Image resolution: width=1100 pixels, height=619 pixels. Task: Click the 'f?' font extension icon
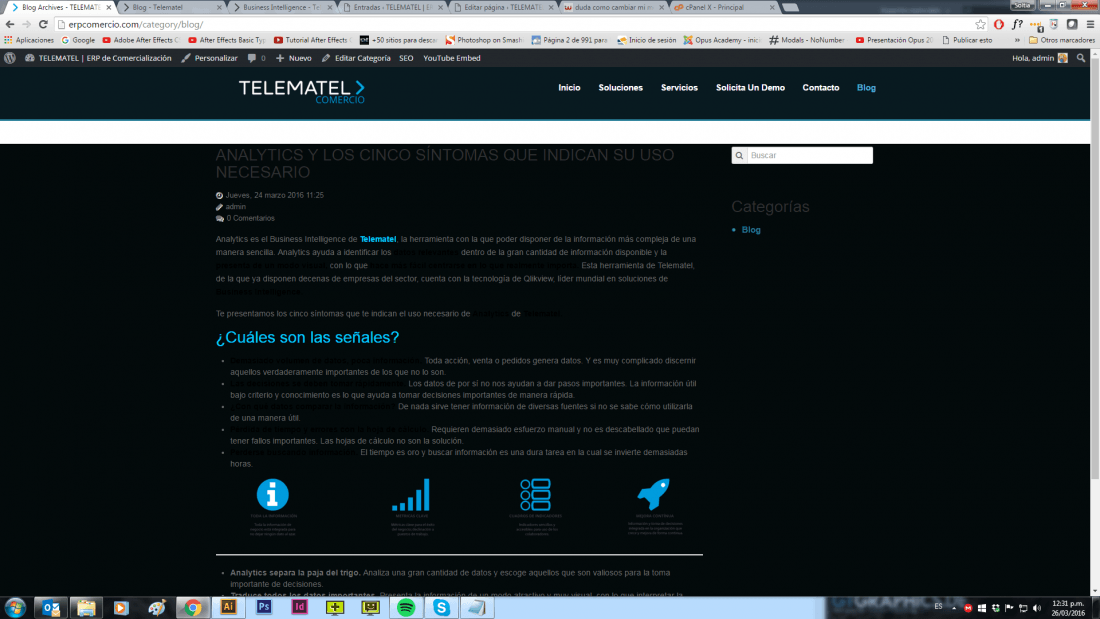pos(1017,24)
